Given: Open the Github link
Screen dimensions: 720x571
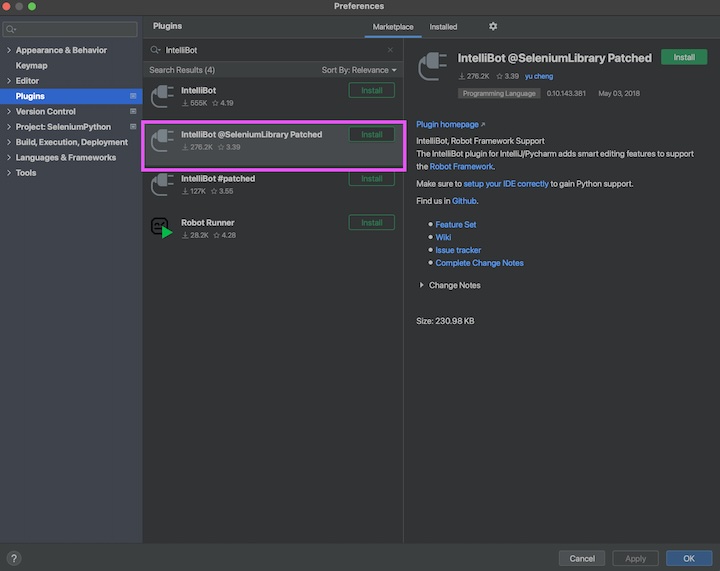Looking at the screenshot, I should coord(464,201).
